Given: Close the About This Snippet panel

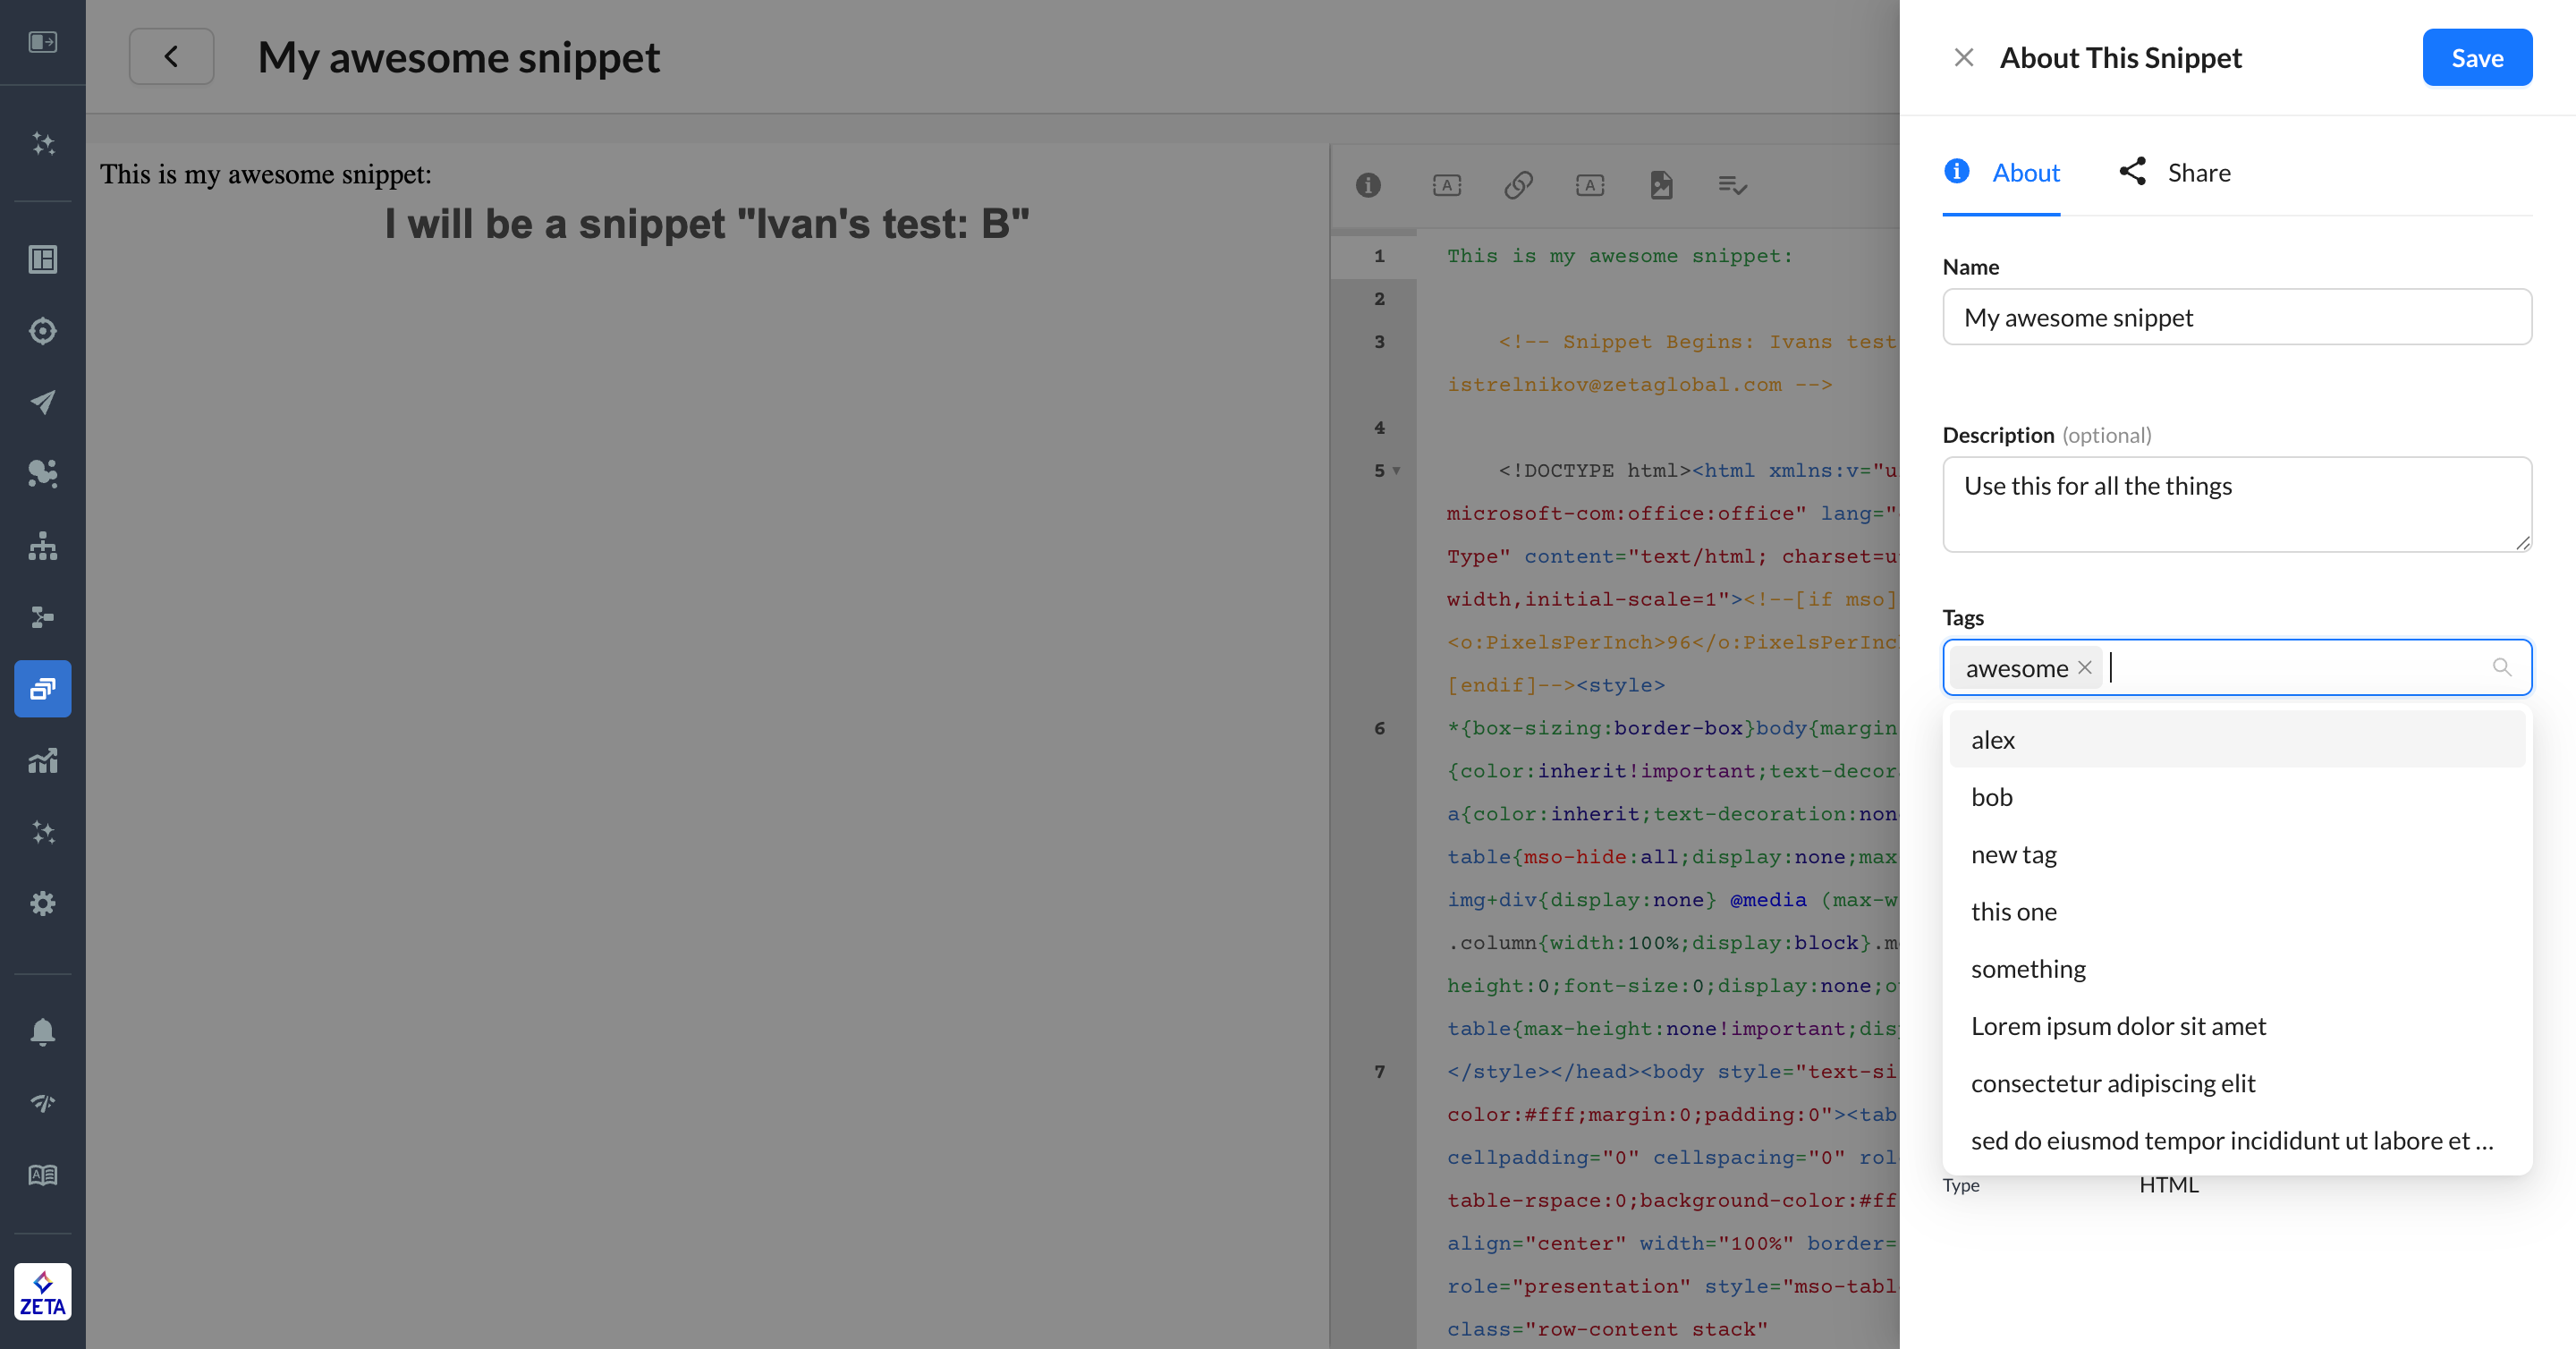Looking at the screenshot, I should point(1963,58).
